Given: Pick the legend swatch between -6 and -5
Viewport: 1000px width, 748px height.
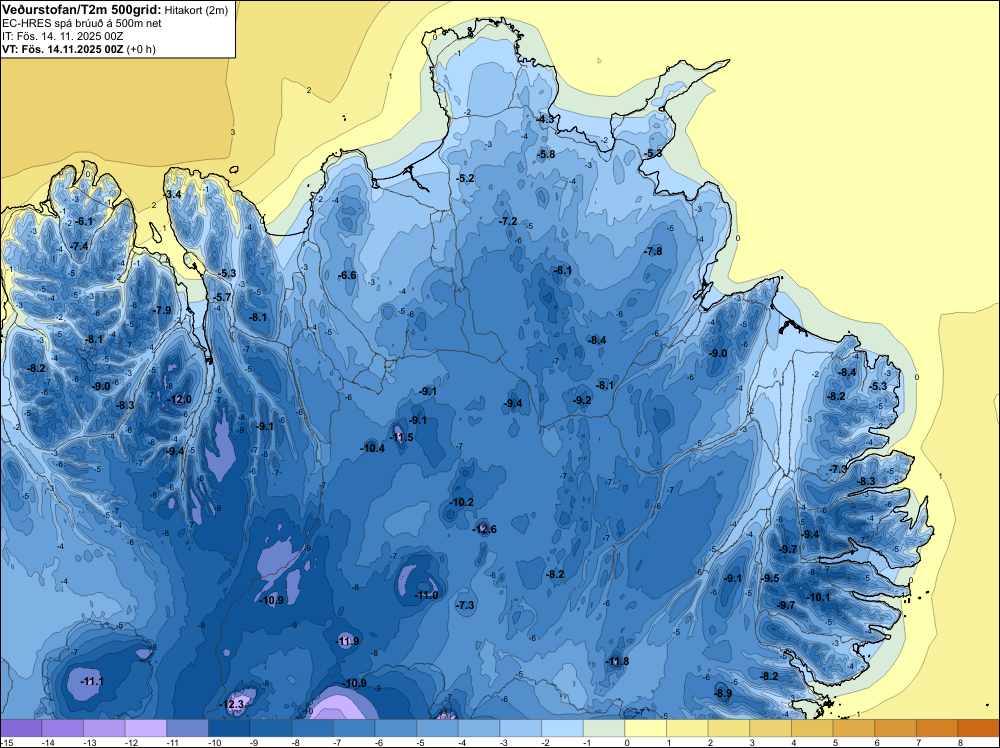Looking at the screenshot, I should pyautogui.click(x=396, y=728).
